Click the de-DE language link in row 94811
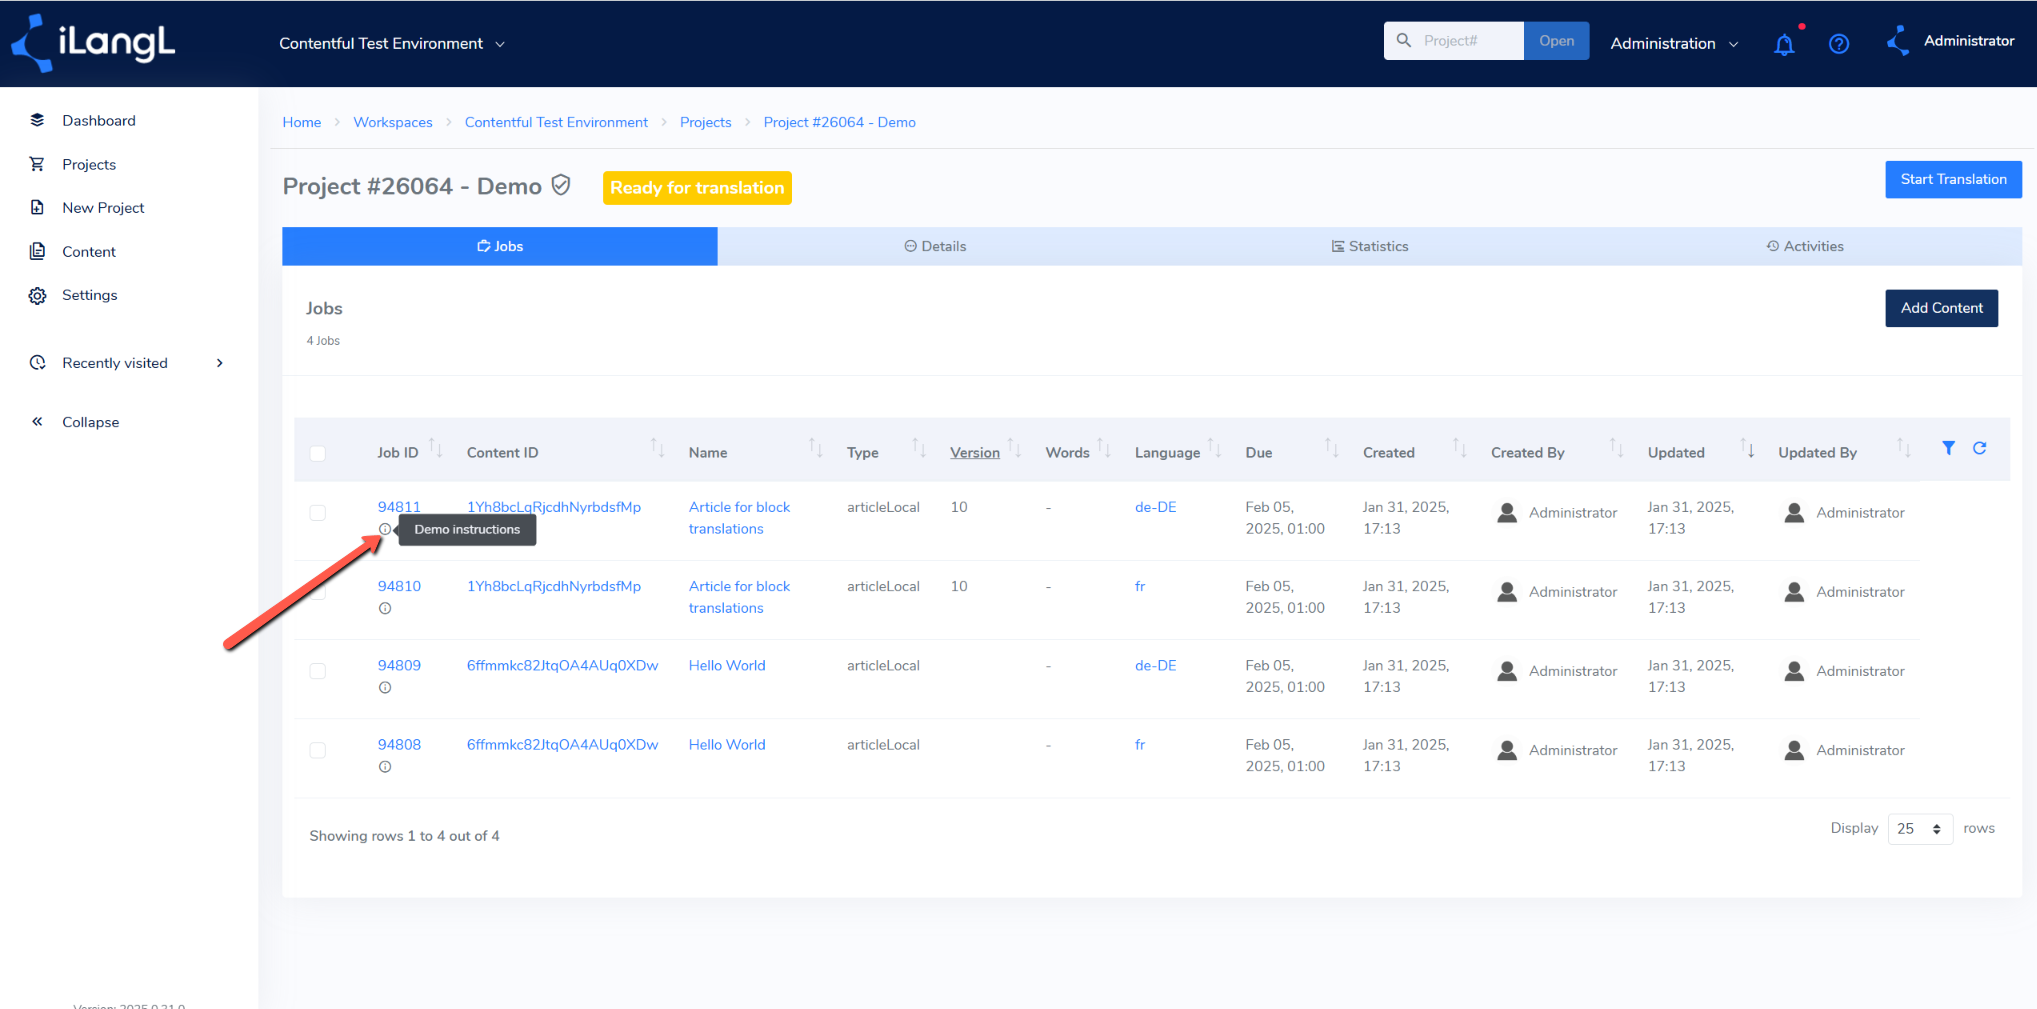 tap(1155, 507)
